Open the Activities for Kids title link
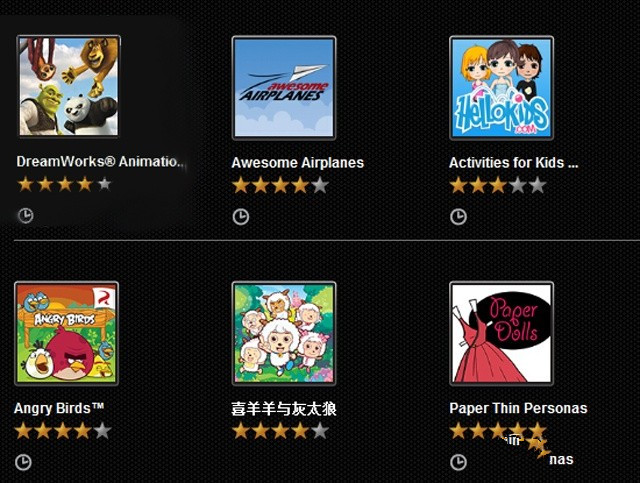Screen dimensions: 640x483 click(513, 163)
